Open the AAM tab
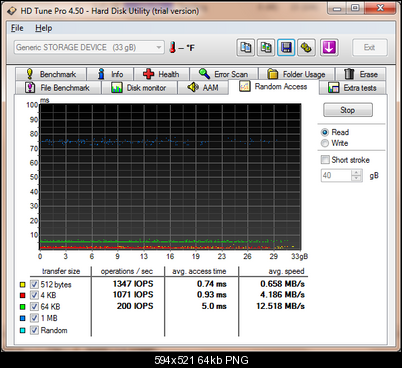 (x=203, y=88)
